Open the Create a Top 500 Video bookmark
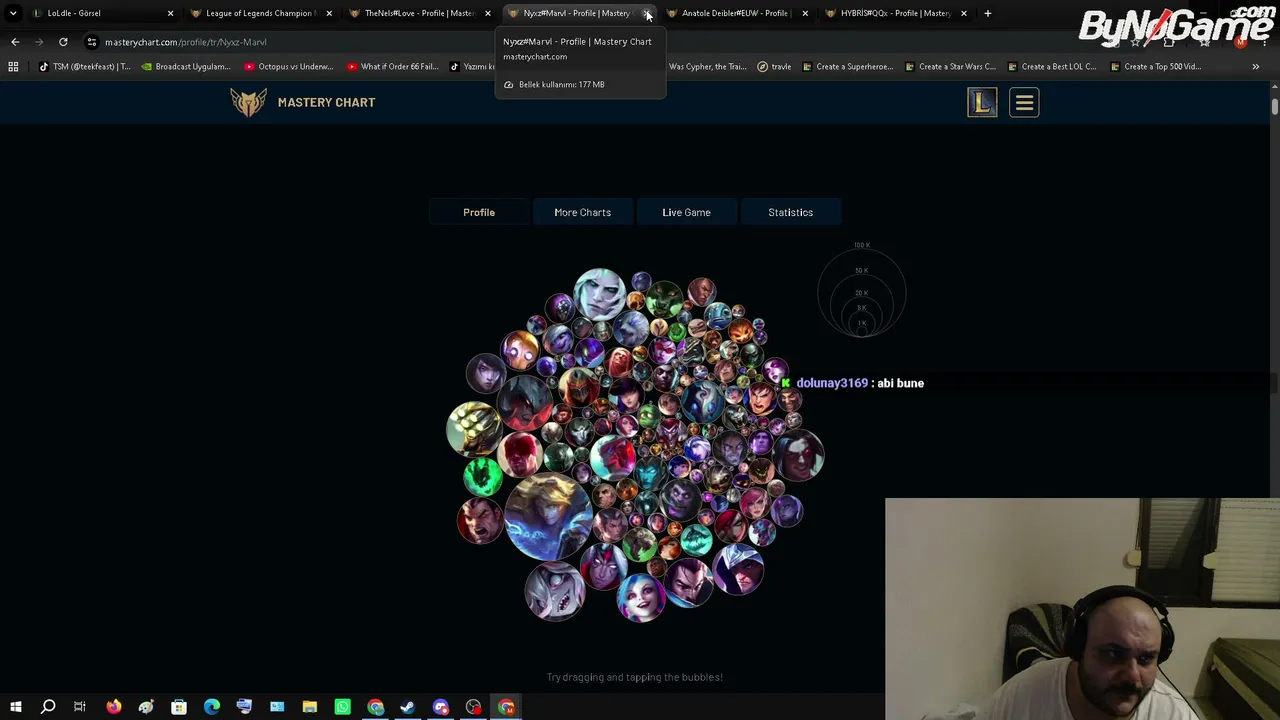Image resolution: width=1280 pixels, height=720 pixels. [1155, 67]
